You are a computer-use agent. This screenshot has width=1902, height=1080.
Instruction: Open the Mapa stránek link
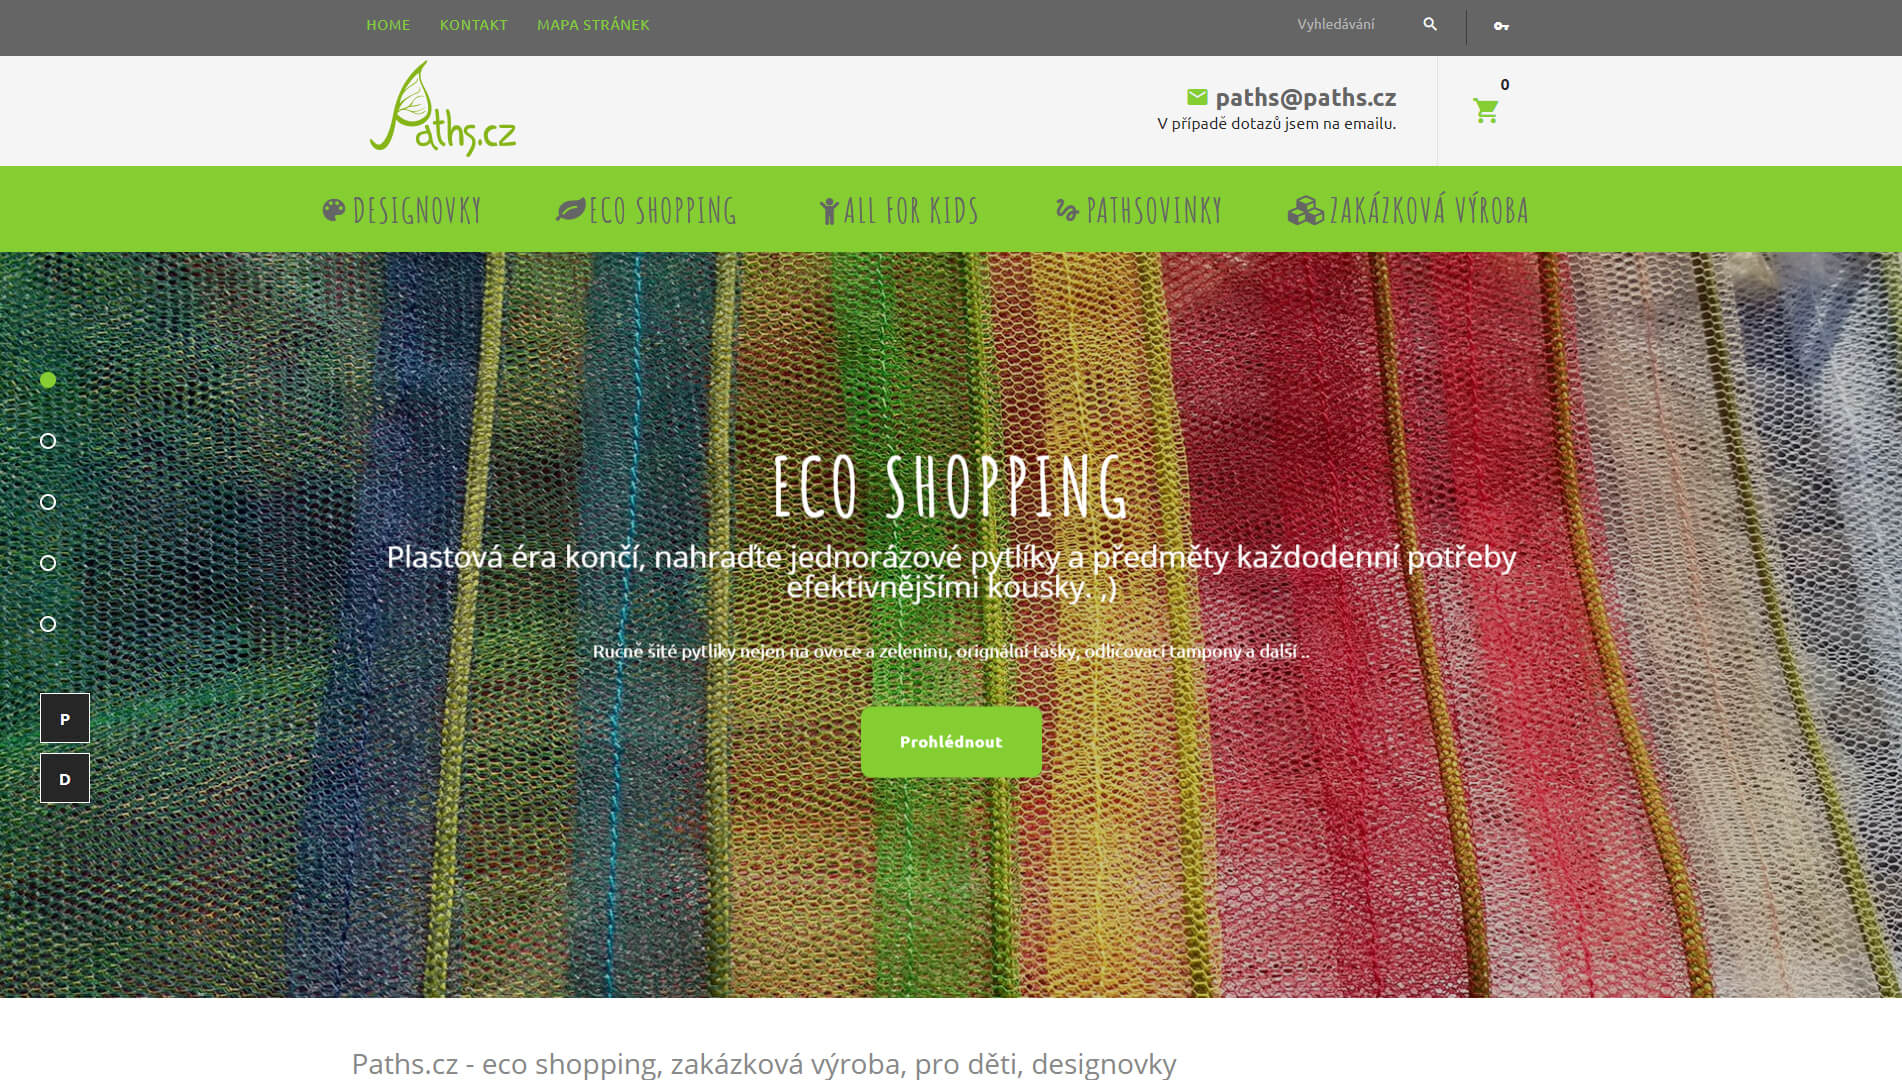pyautogui.click(x=593, y=24)
